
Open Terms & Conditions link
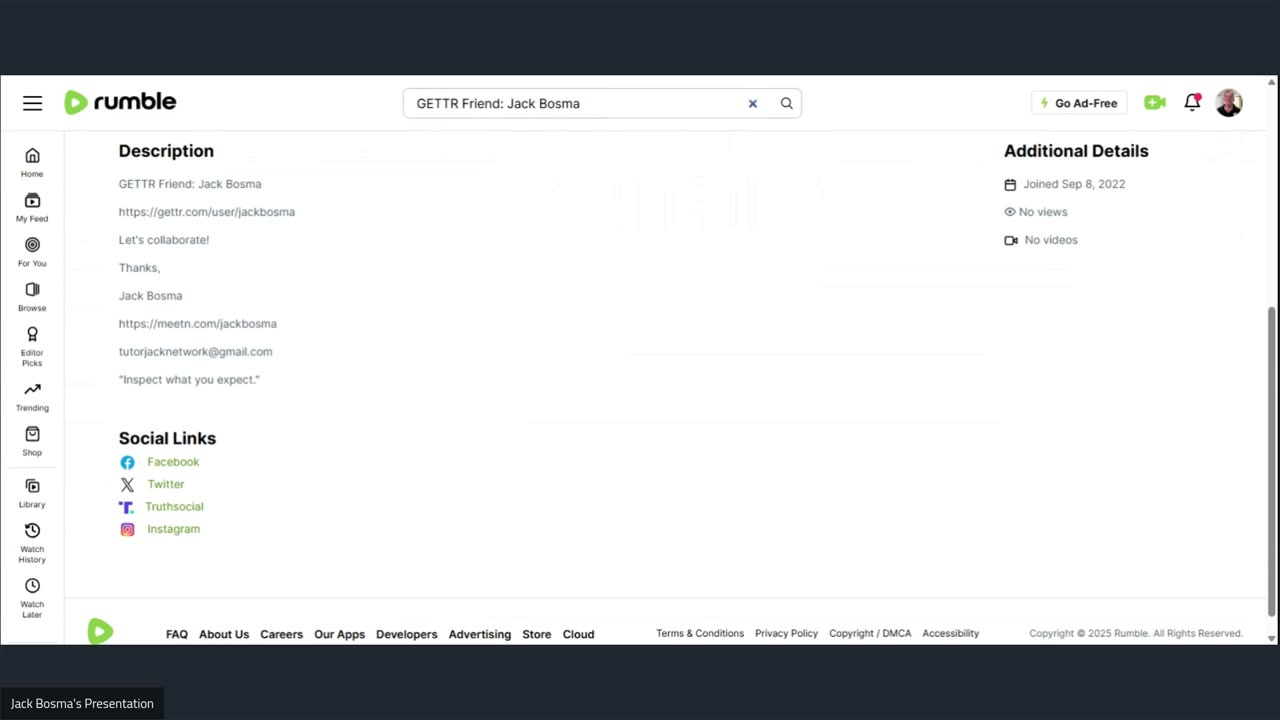click(x=700, y=633)
